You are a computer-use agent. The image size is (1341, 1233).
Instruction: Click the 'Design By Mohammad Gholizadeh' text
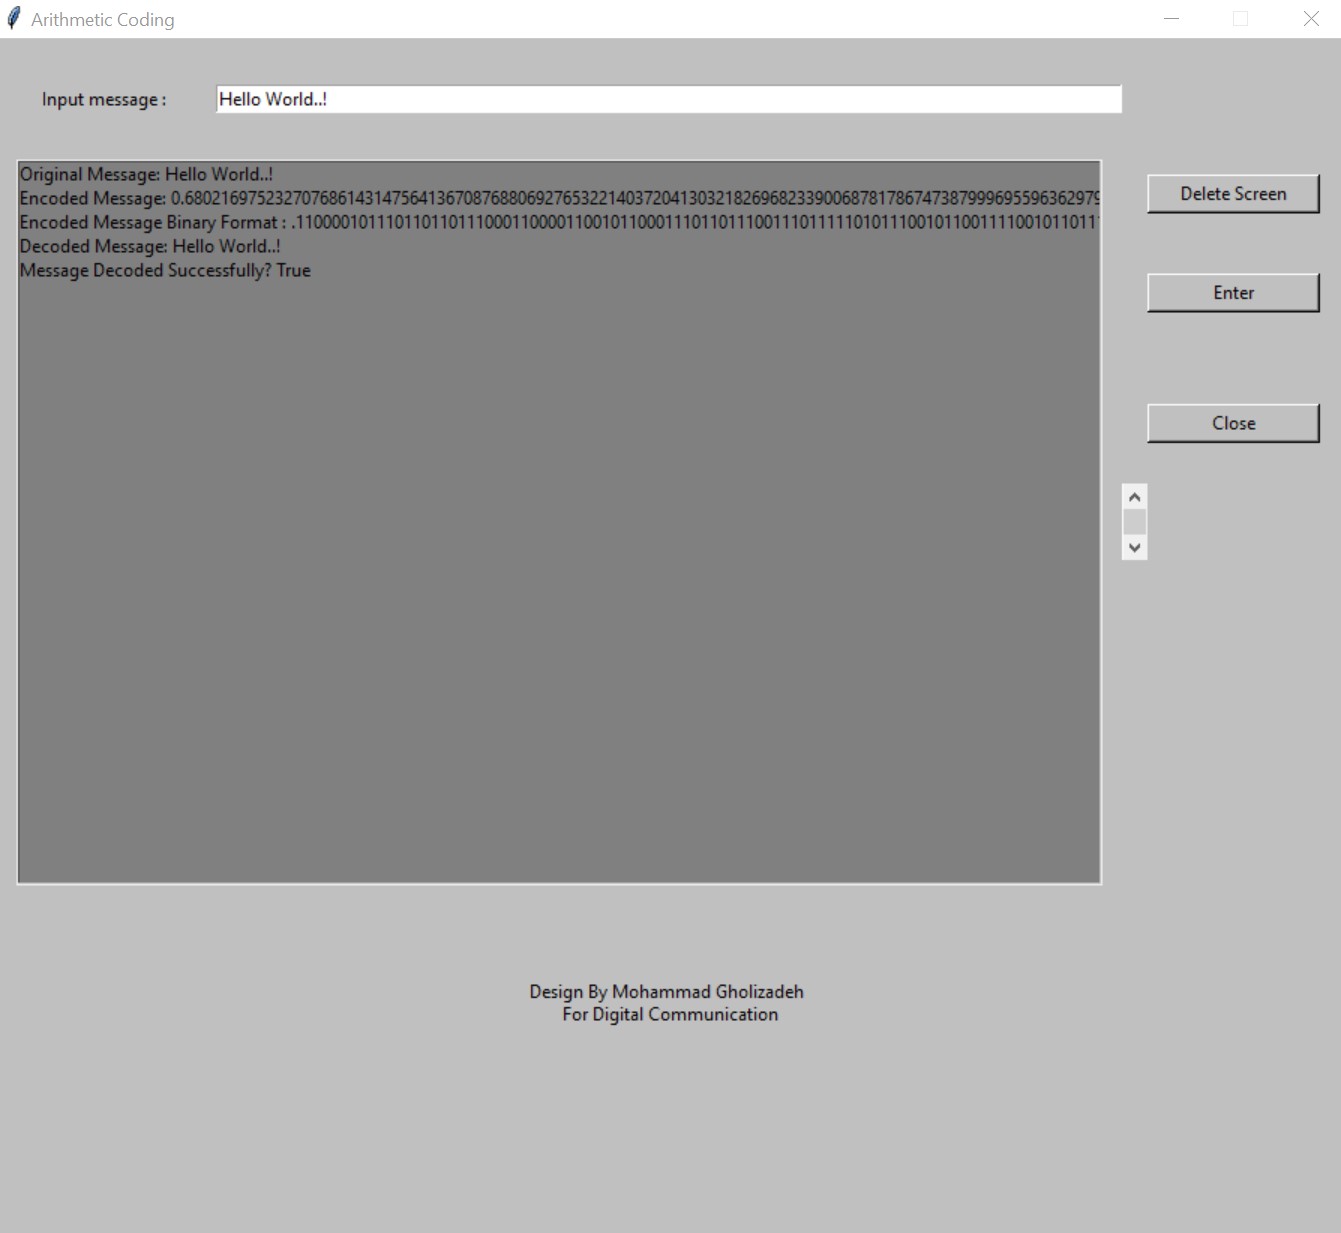click(x=666, y=991)
